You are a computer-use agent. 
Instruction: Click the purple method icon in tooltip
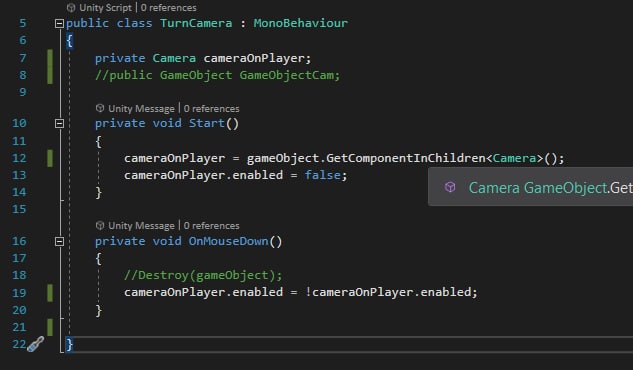(450, 187)
